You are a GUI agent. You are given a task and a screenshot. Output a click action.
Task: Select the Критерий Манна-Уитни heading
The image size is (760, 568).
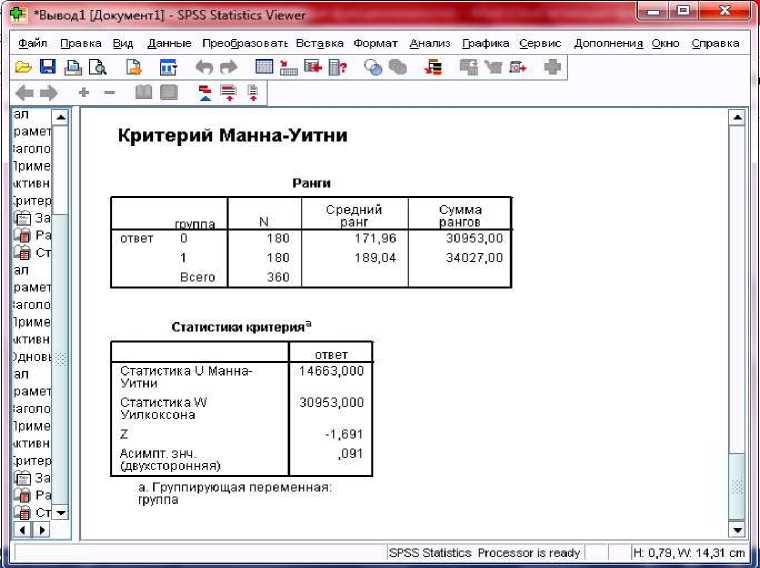[232, 135]
